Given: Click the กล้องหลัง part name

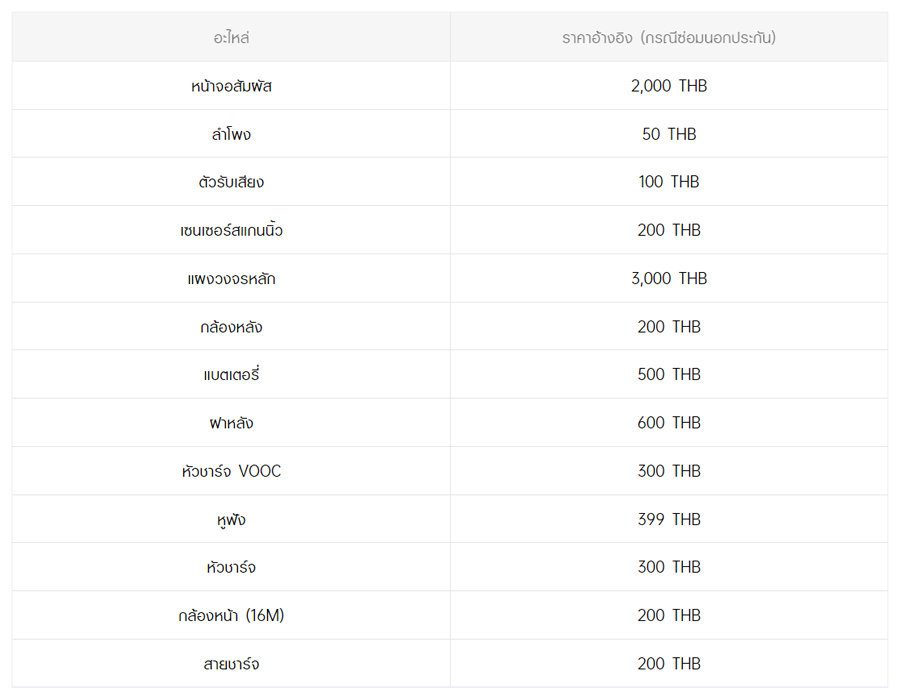Looking at the screenshot, I should (231, 327).
